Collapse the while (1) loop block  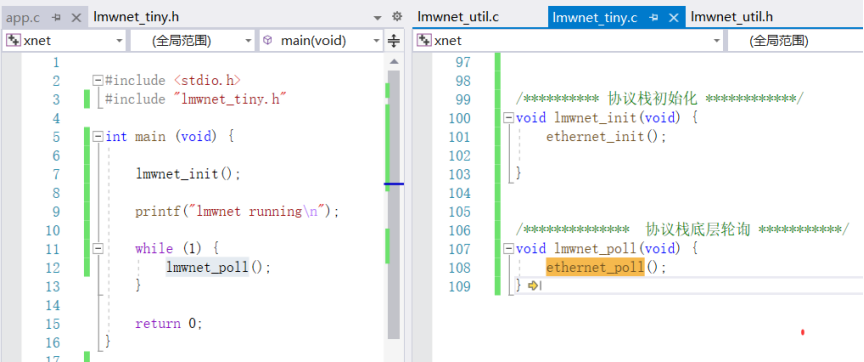click(x=98, y=248)
